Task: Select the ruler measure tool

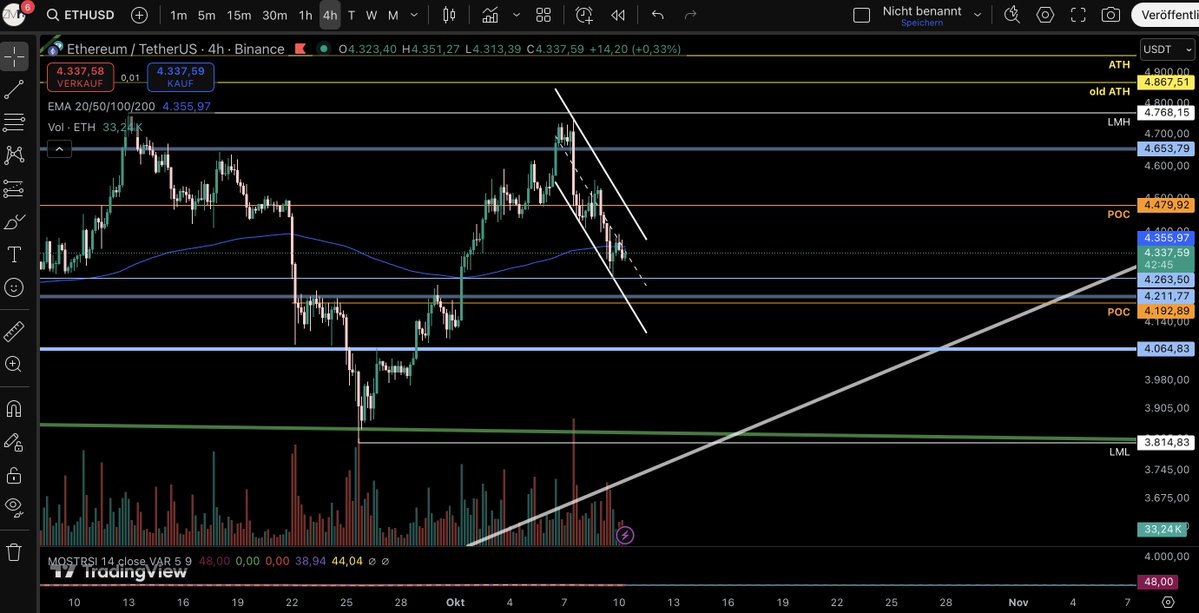Action: 14,331
